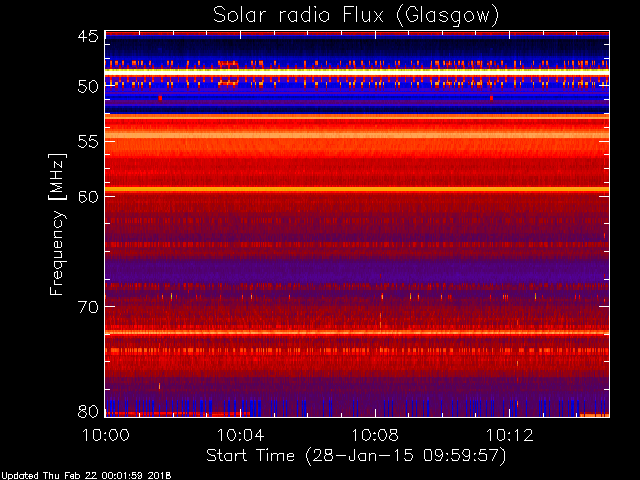Click the 80 frequency tick label

(88, 411)
